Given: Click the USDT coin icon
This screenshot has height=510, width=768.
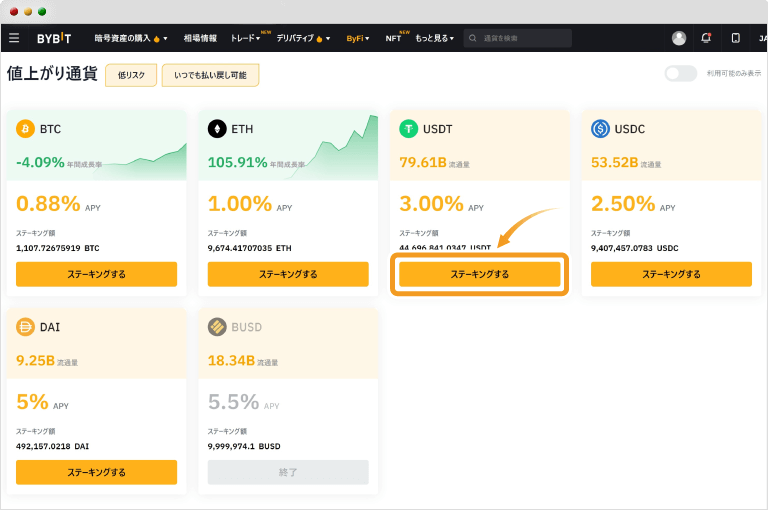Looking at the screenshot, I should (408, 129).
